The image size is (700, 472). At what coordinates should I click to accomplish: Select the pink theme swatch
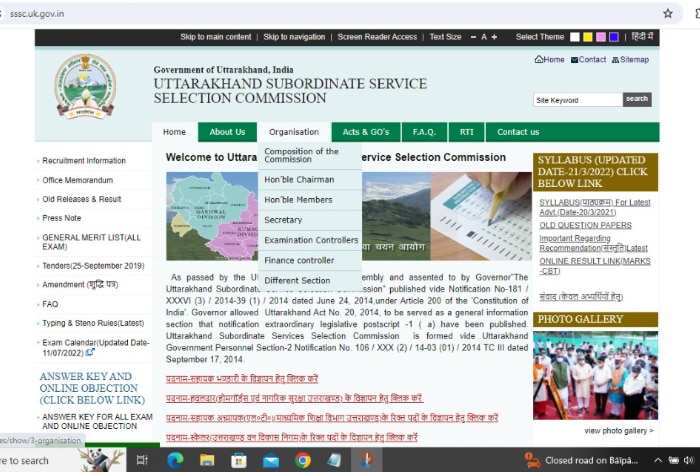tap(601, 37)
